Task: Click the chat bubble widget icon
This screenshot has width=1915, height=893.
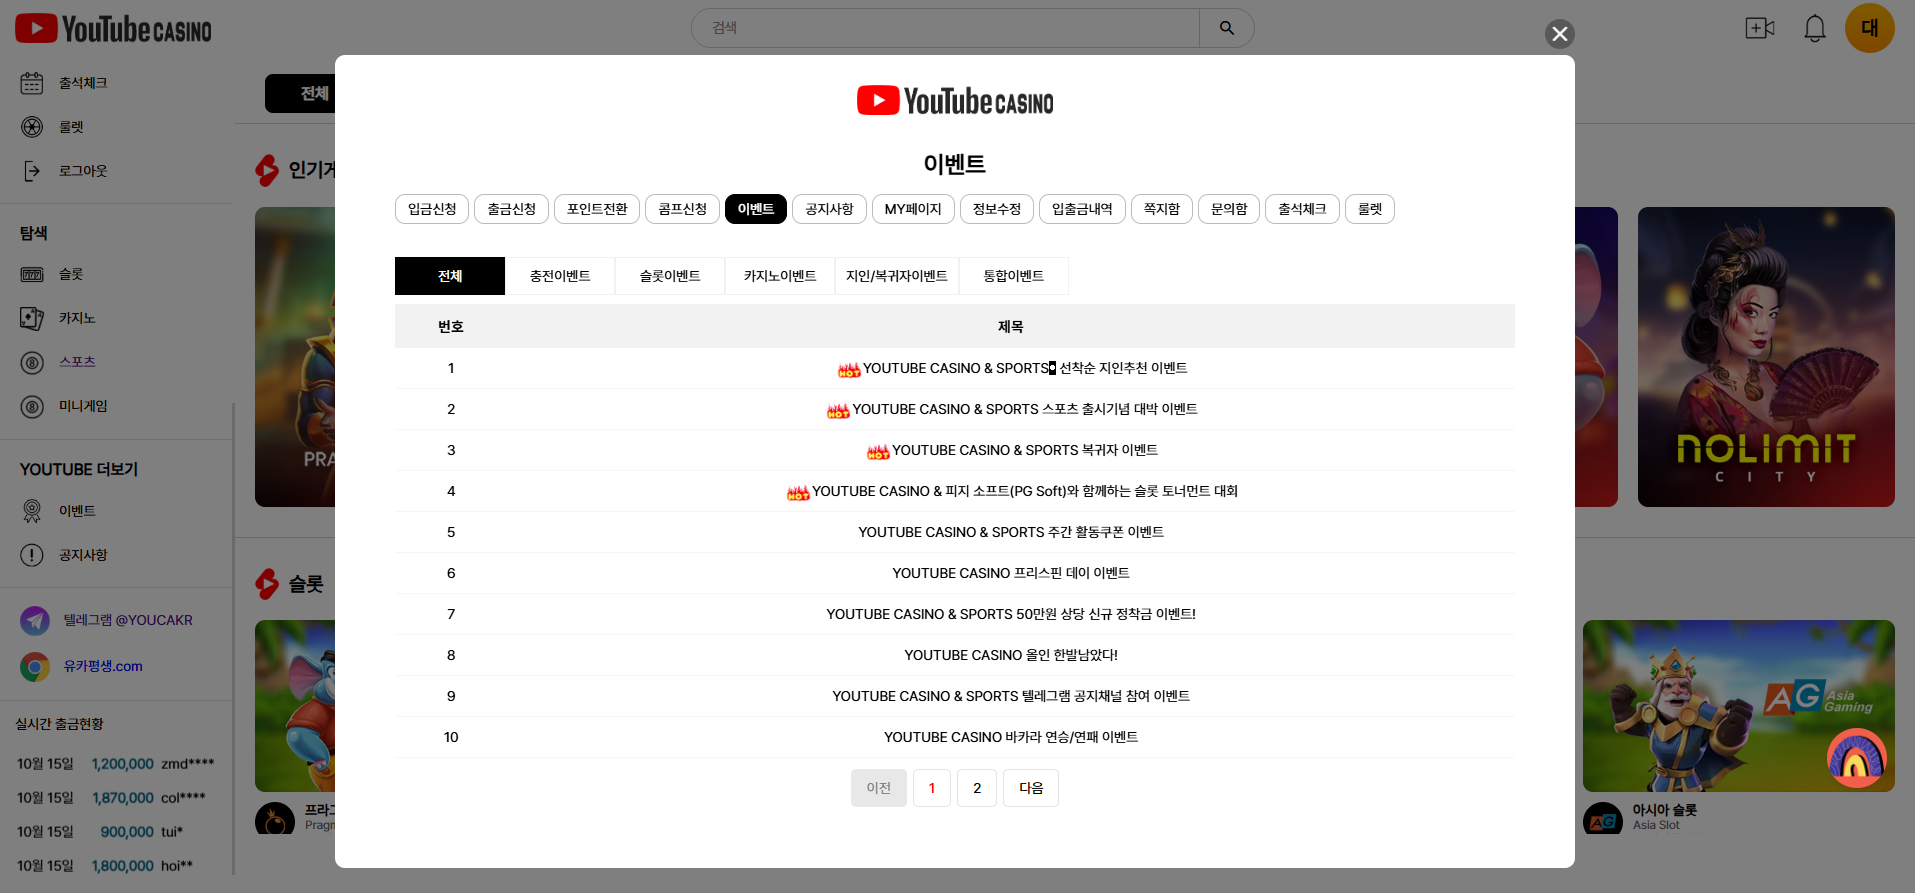Action: (x=1856, y=758)
